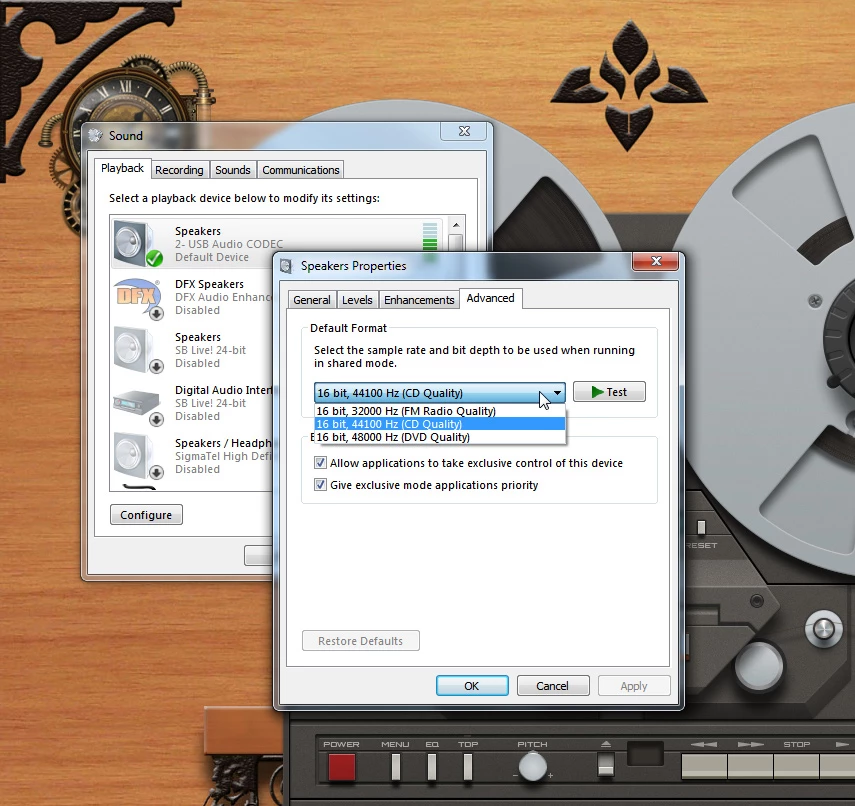Select the DFX Speakers device icon
Image resolution: width=855 pixels, height=806 pixels.
[x=138, y=298]
